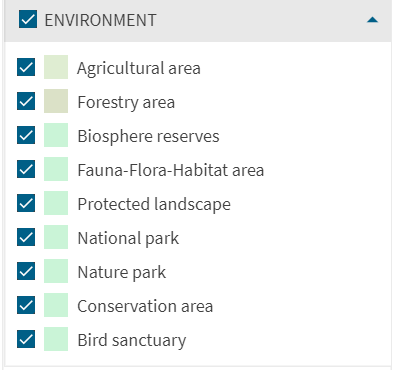Image resolution: width=395 pixels, height=370 pixels.
Task: Click the Bird sanctuary color swatch
Action: click(x=56, y=339)
